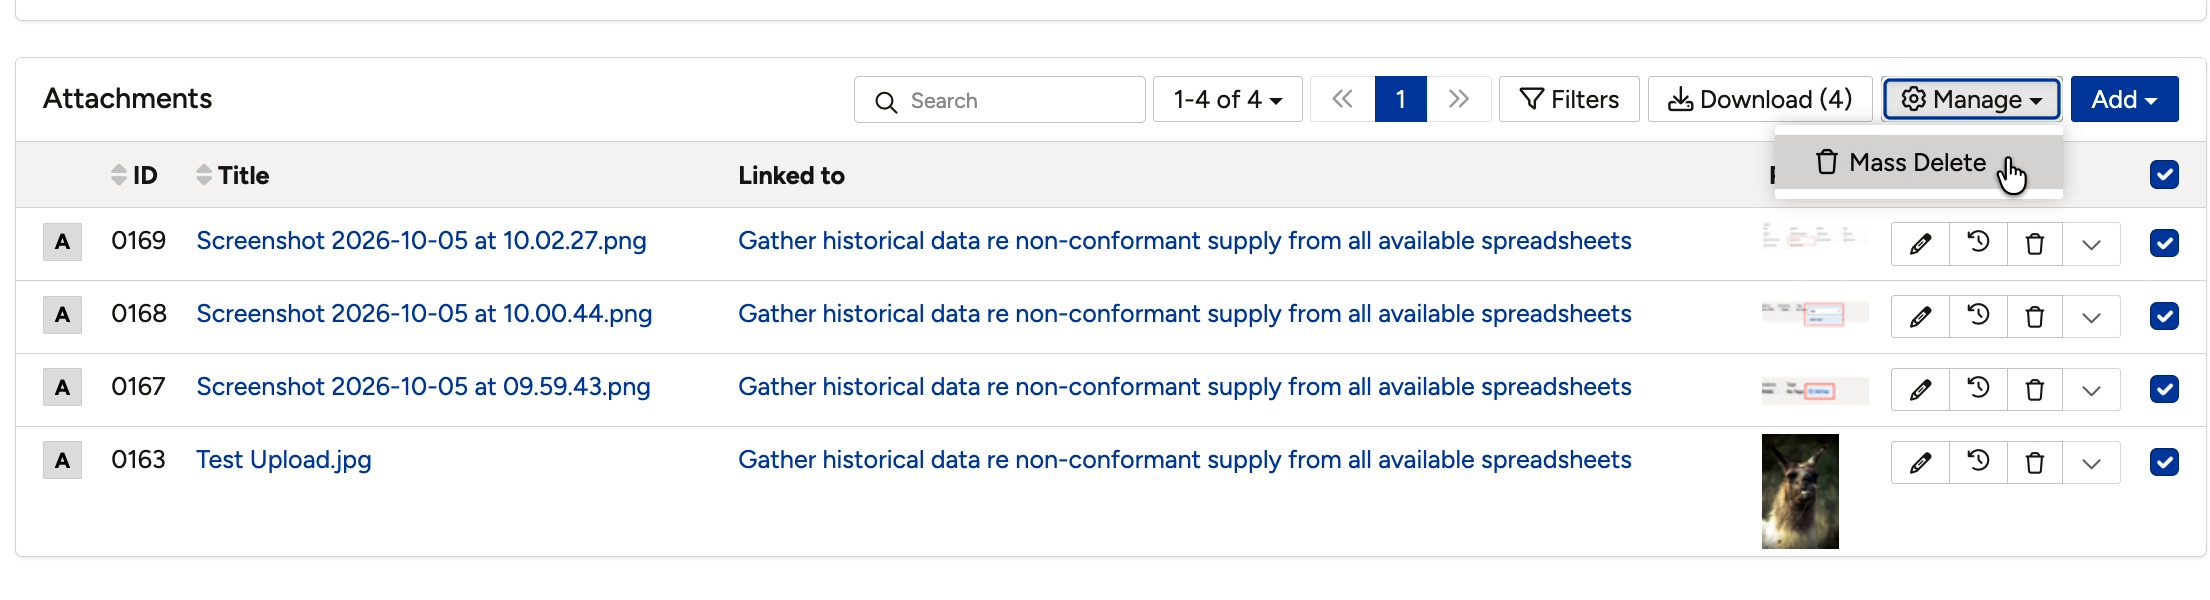This screenshot has height=600, width=2210.
Task: Uncheck attachment 0168 checkbox
Action: click(2164, 316)
